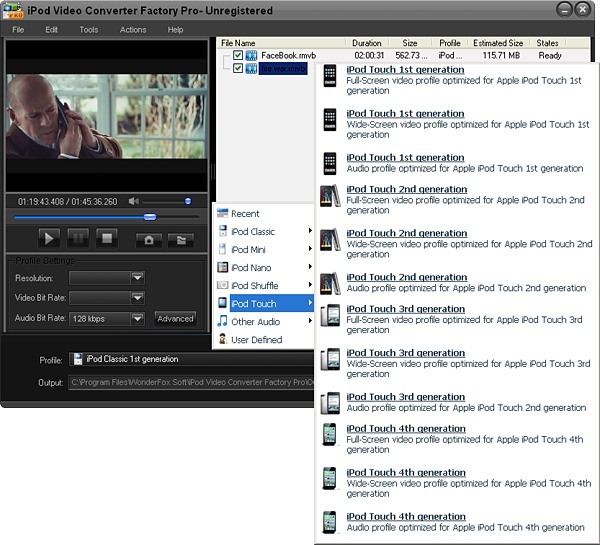Take a snapshot with the camera icon
Viewport: 600px width, 545px height.
click(149, 240)
